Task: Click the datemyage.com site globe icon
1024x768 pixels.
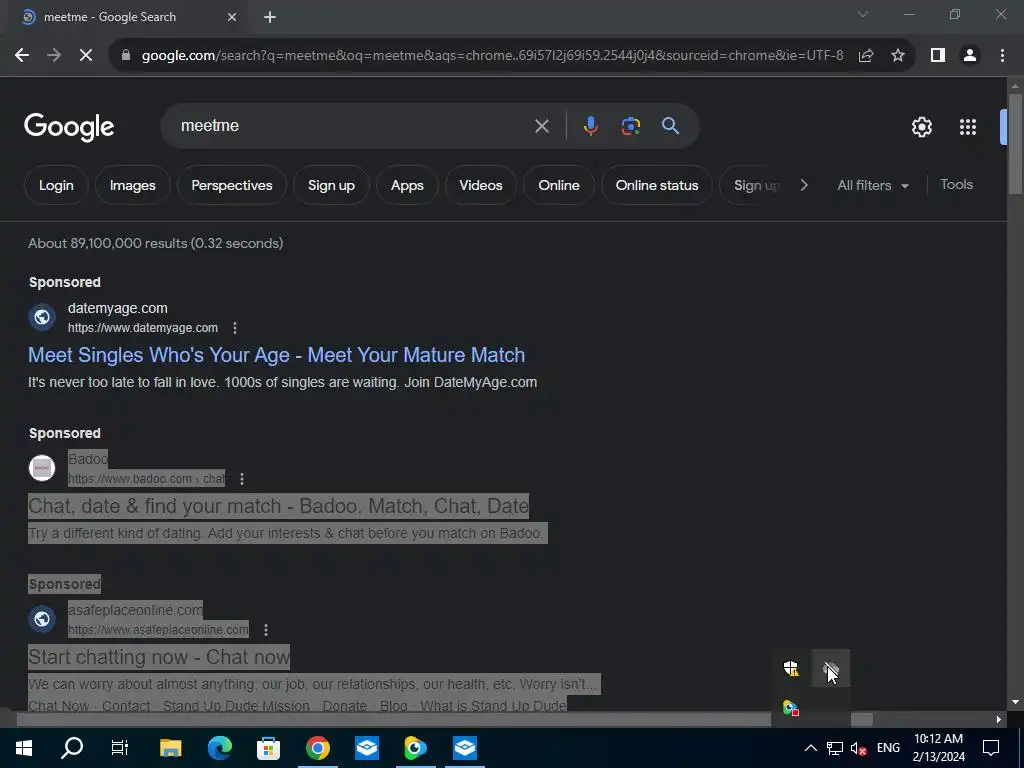Action: pyautogui.click(x=42, y=317)
